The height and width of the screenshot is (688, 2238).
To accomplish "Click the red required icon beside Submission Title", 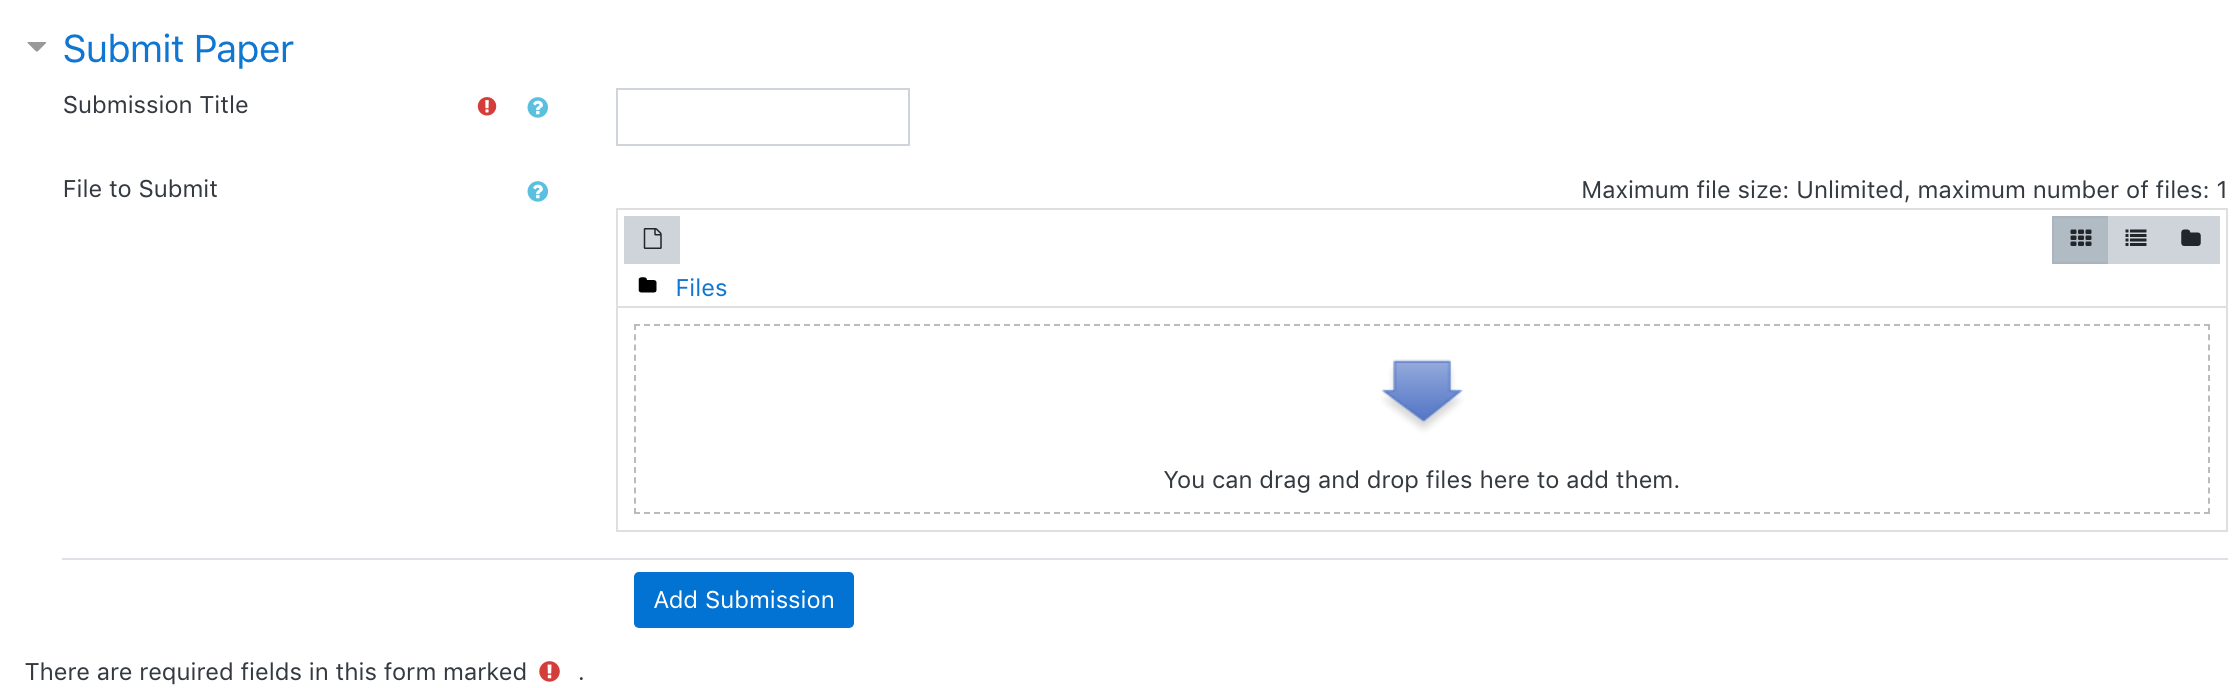I will [487, 106].
